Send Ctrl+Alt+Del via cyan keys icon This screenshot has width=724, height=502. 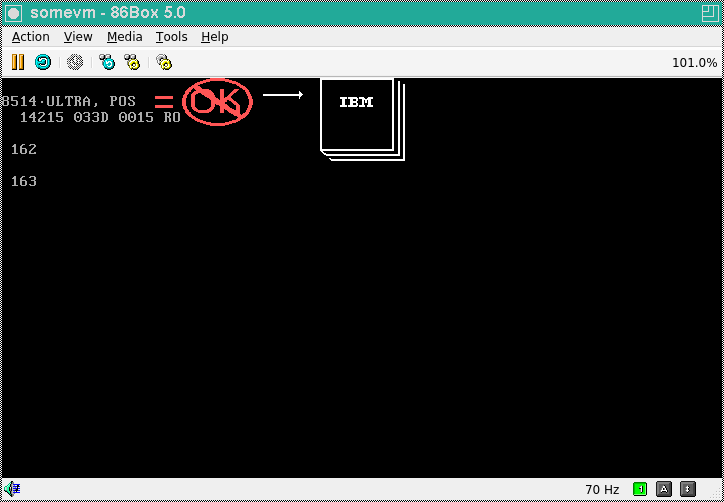pyautogui.click(x=107, y=62)
